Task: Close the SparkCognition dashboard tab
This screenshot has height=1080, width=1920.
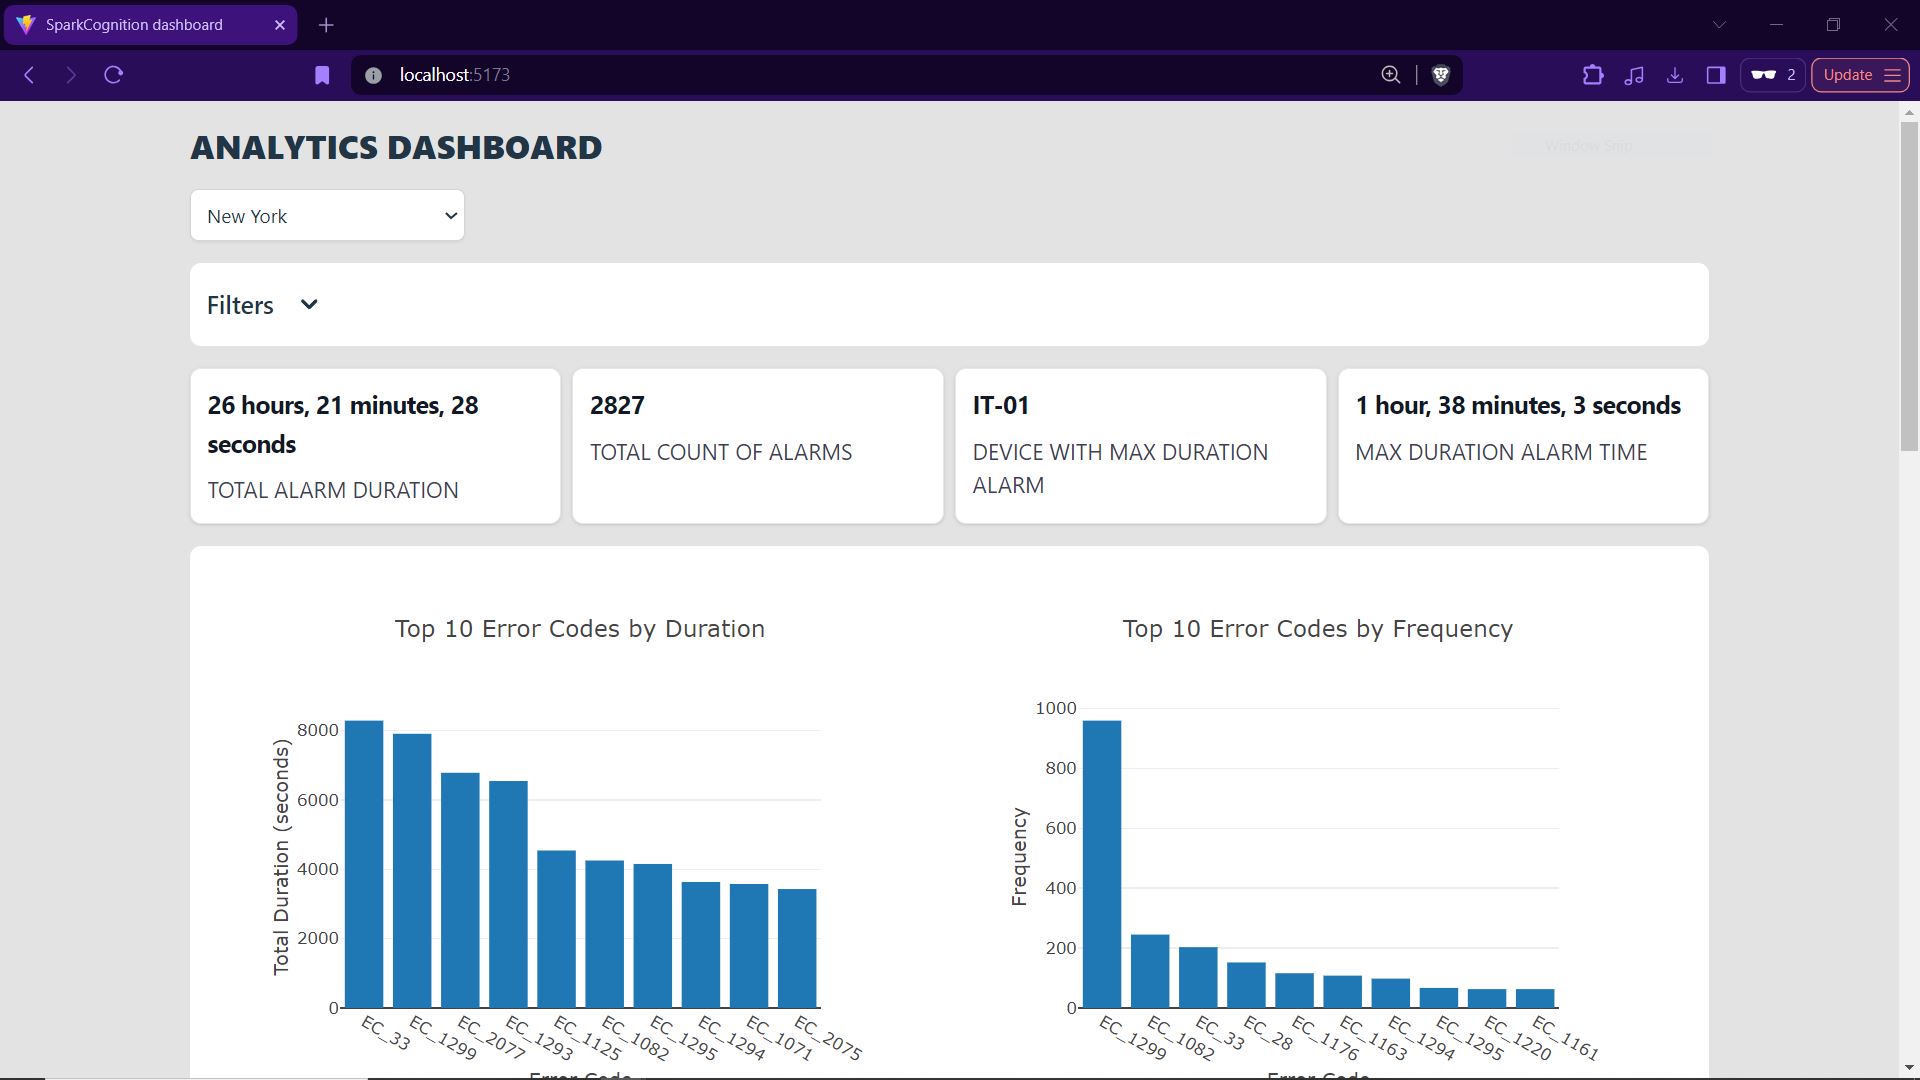Action: (x=280, y=25)
